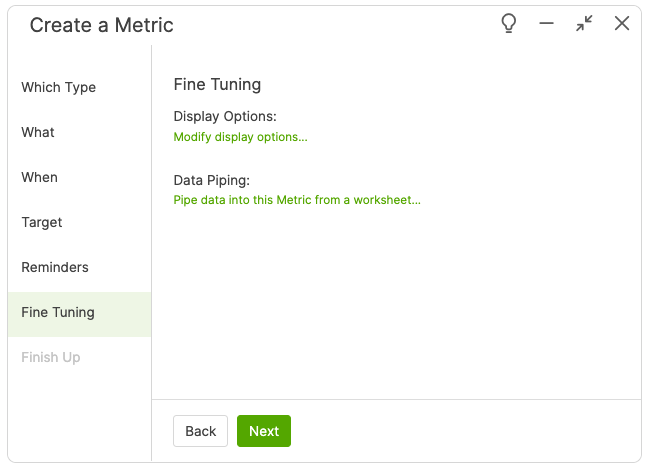Switch to the When step
The width and height of the screenshot is (649, 468).
[40, 177]
